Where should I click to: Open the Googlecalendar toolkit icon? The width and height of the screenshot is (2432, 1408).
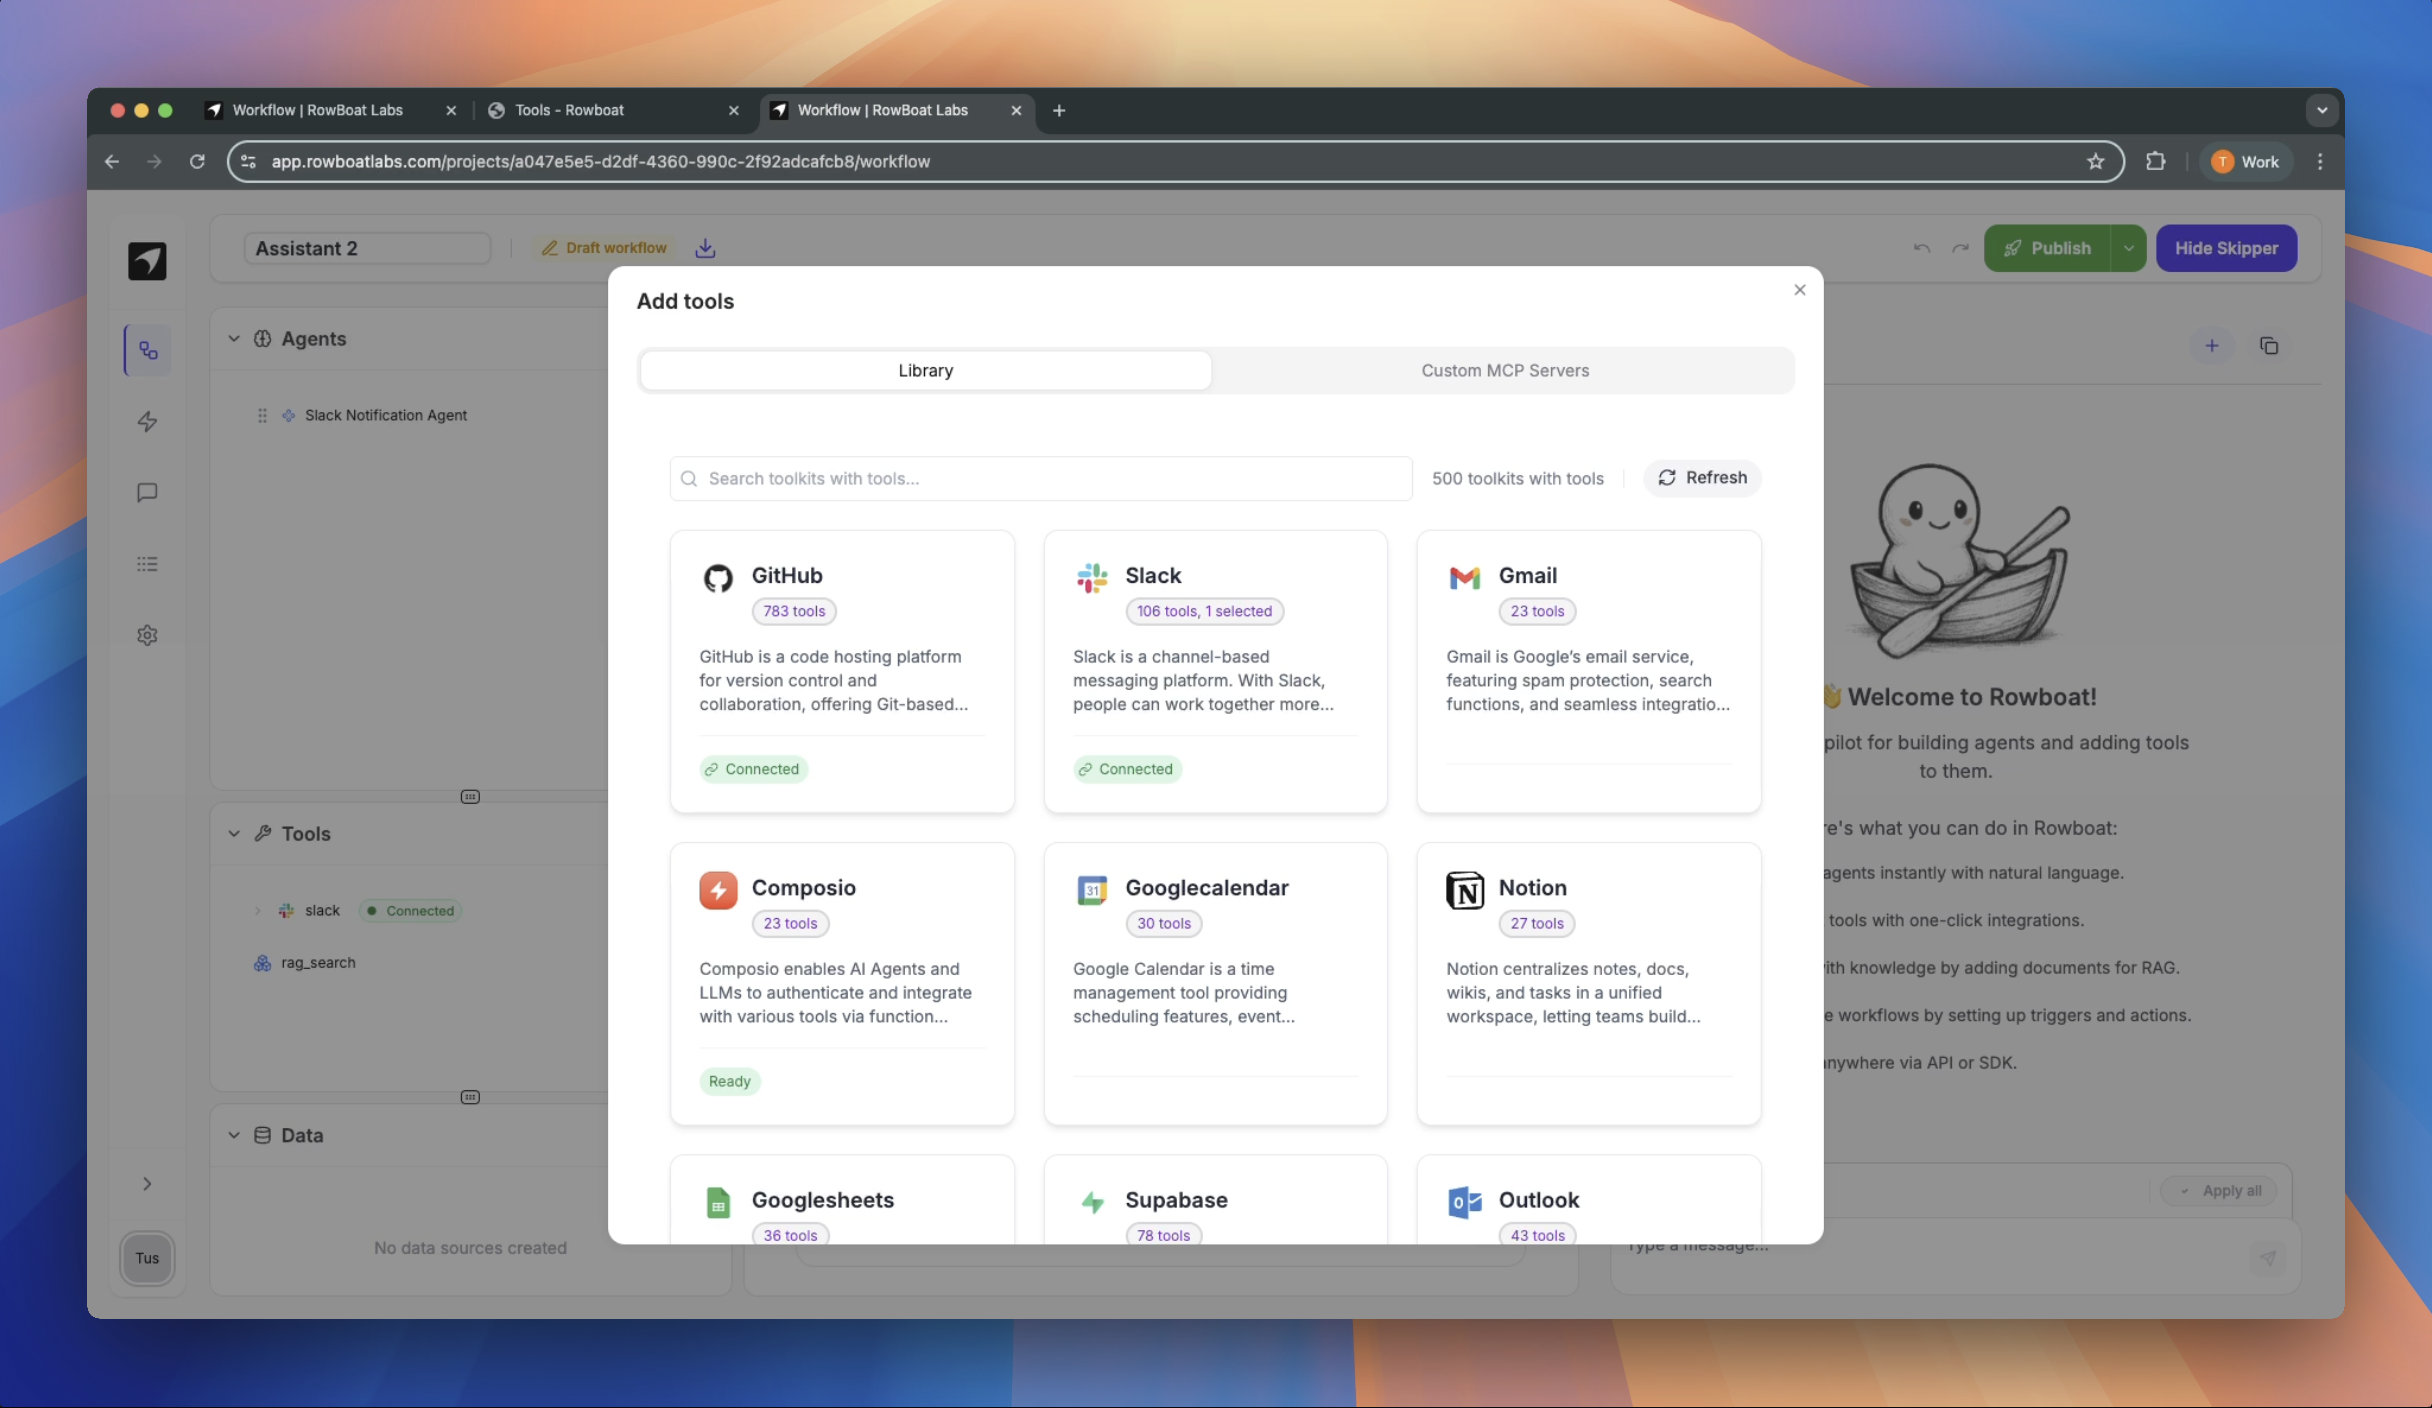coord(1091,889)
